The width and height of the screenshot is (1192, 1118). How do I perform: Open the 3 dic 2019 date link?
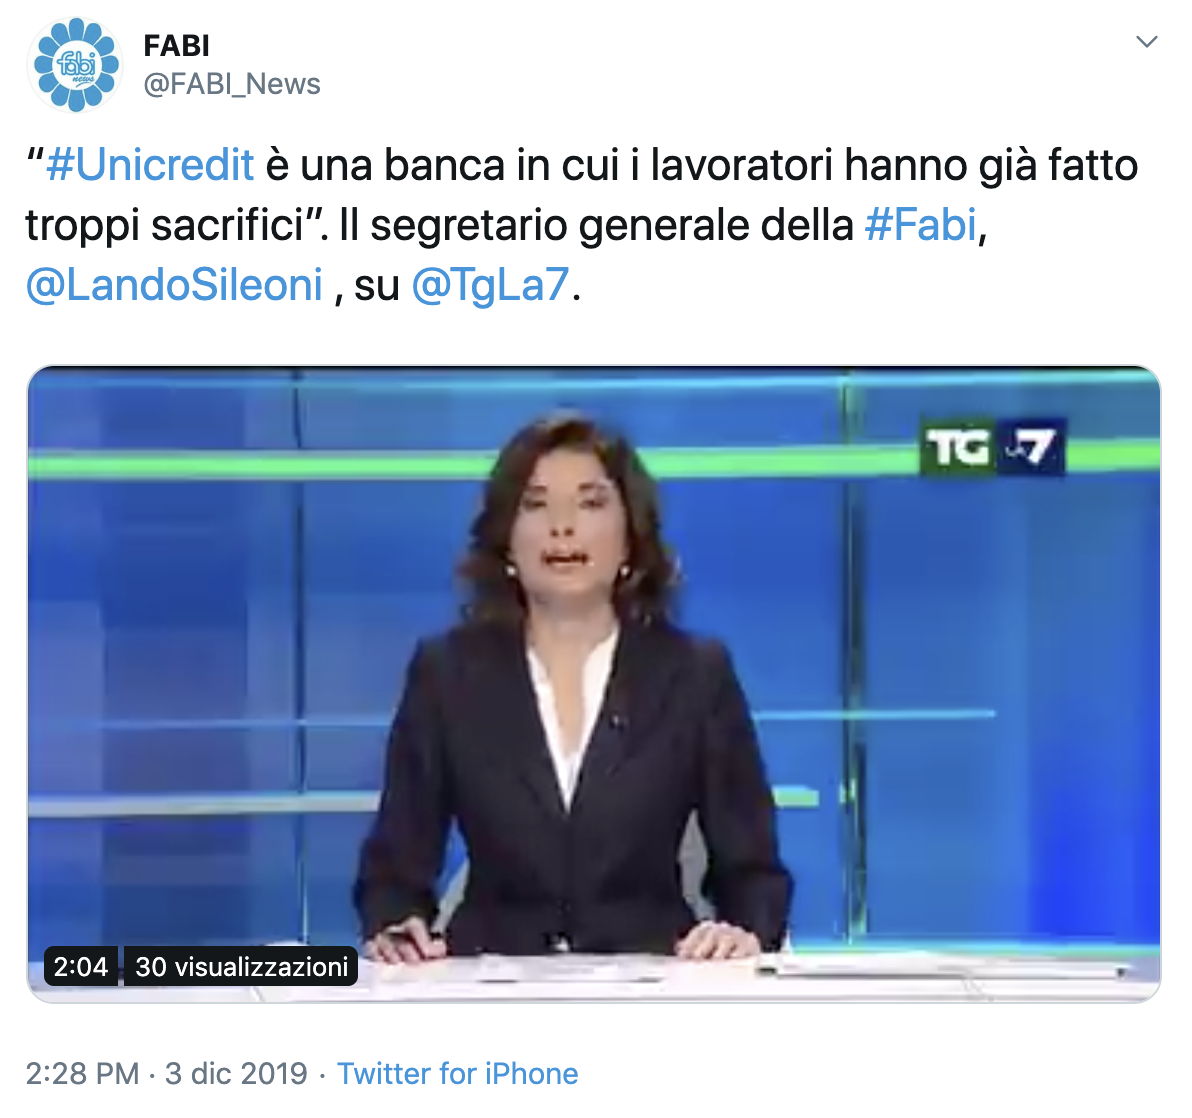coord(236,1074)
